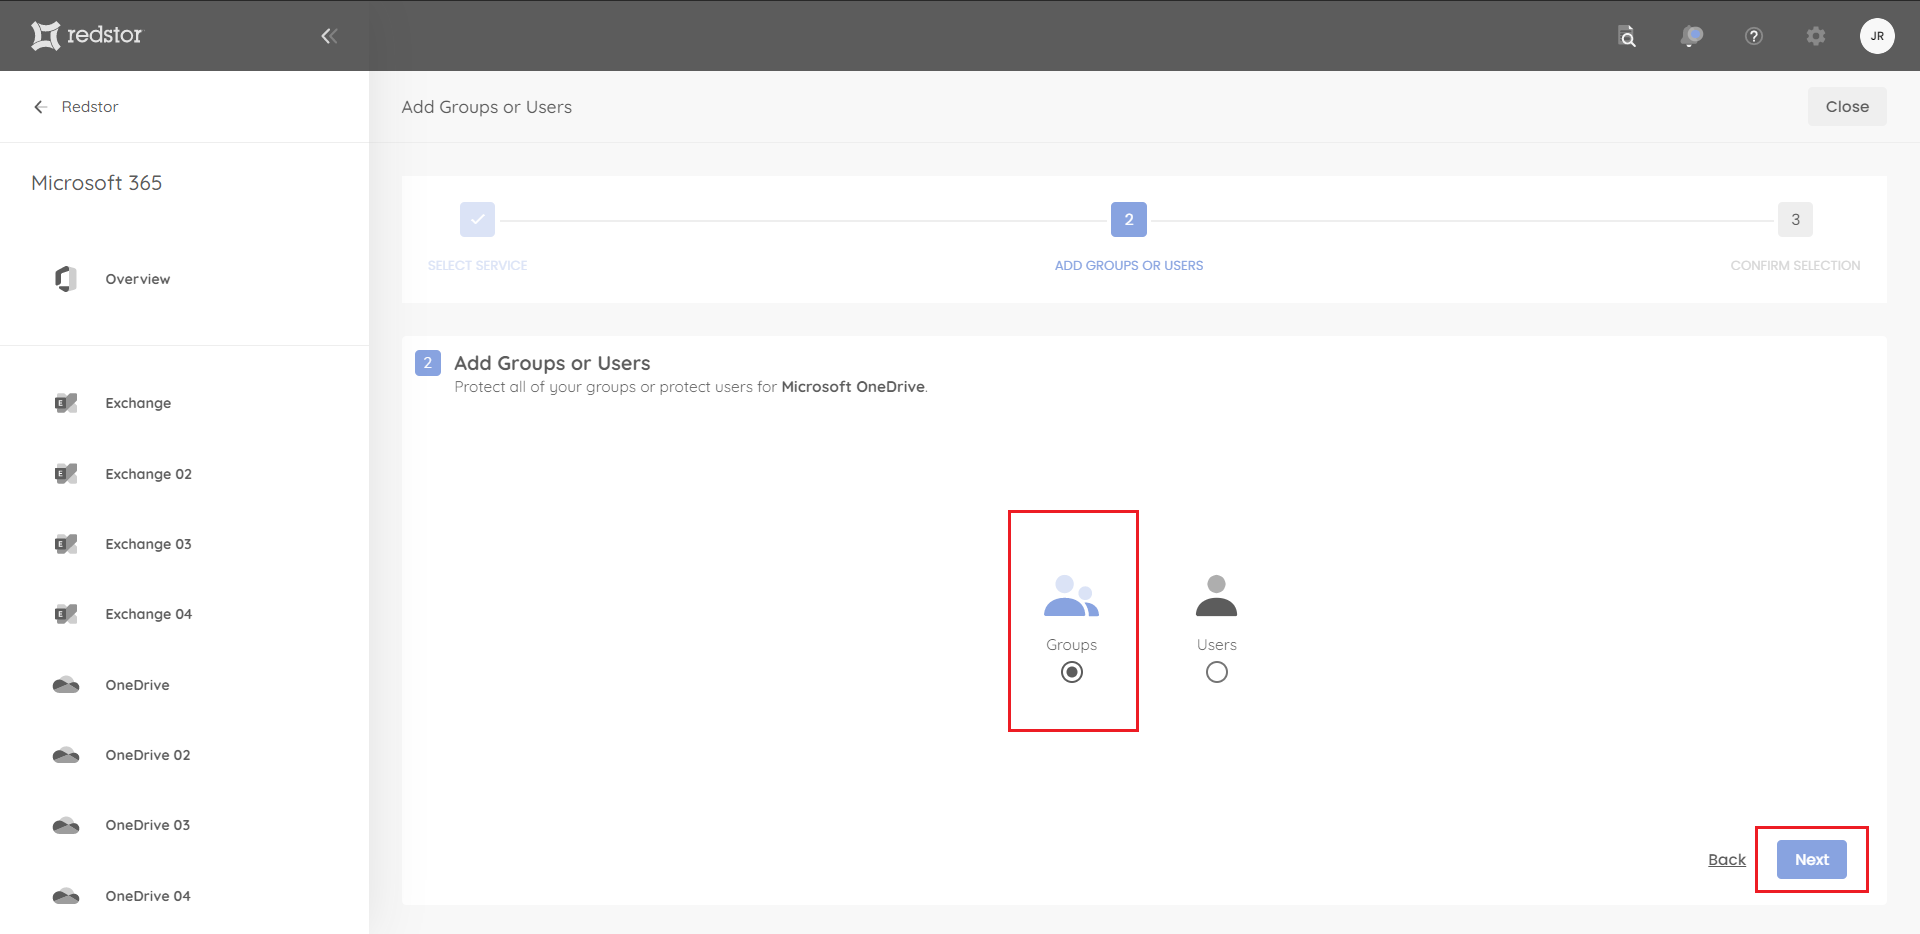Open Exchange 03 in the sidebar
Viewport: 1920px width, 934px height.
(x=149, y=544)
